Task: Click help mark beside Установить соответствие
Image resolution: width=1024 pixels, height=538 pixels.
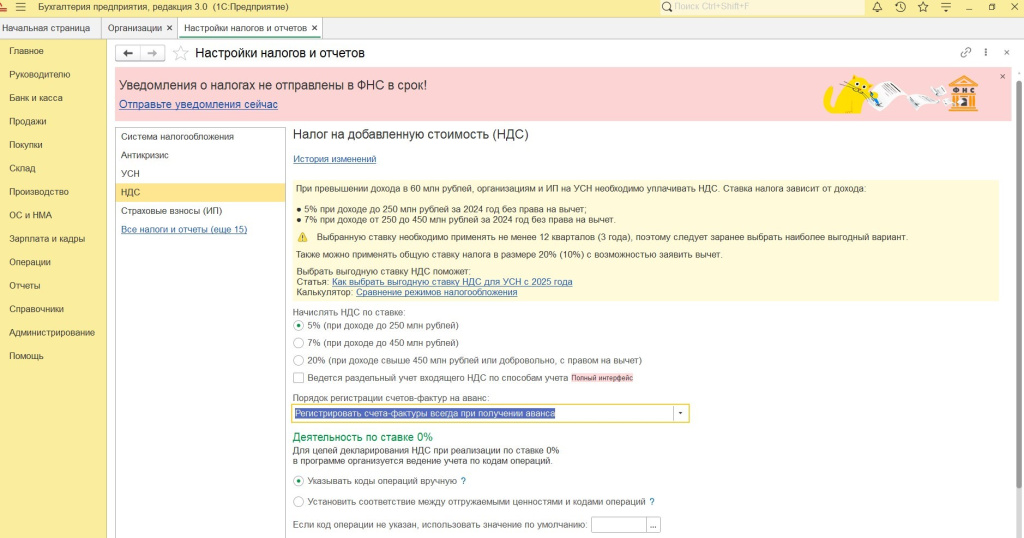Action: [x=652, y=502]
